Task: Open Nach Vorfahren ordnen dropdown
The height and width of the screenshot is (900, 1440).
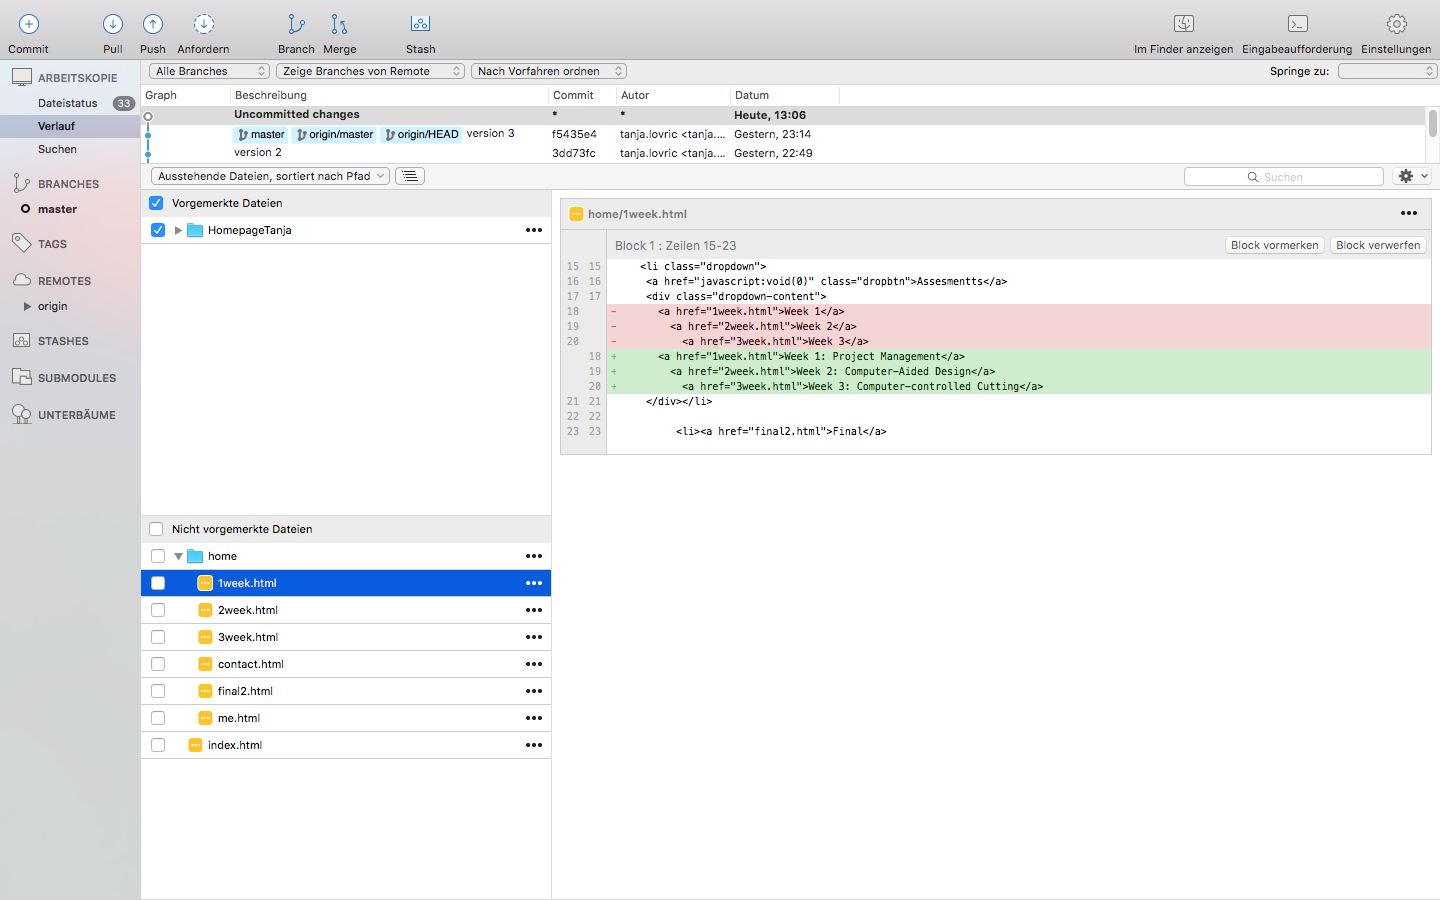Action: point(548,71)
